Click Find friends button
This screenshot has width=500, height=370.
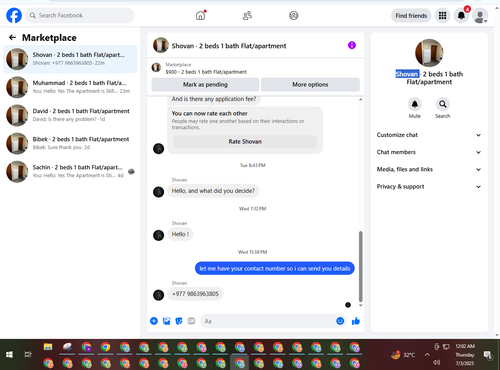pos(411,16)
